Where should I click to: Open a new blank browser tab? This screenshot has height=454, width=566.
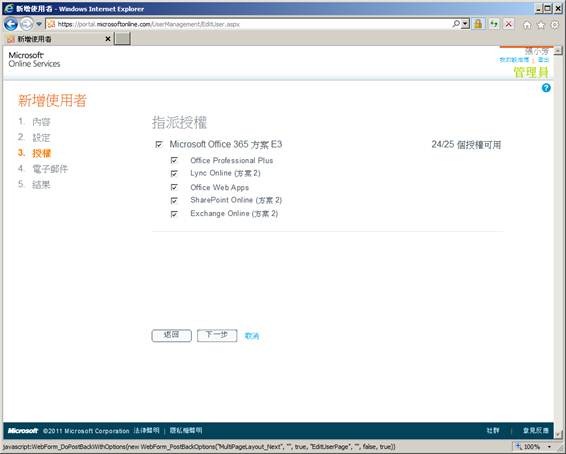click(122, 39)
